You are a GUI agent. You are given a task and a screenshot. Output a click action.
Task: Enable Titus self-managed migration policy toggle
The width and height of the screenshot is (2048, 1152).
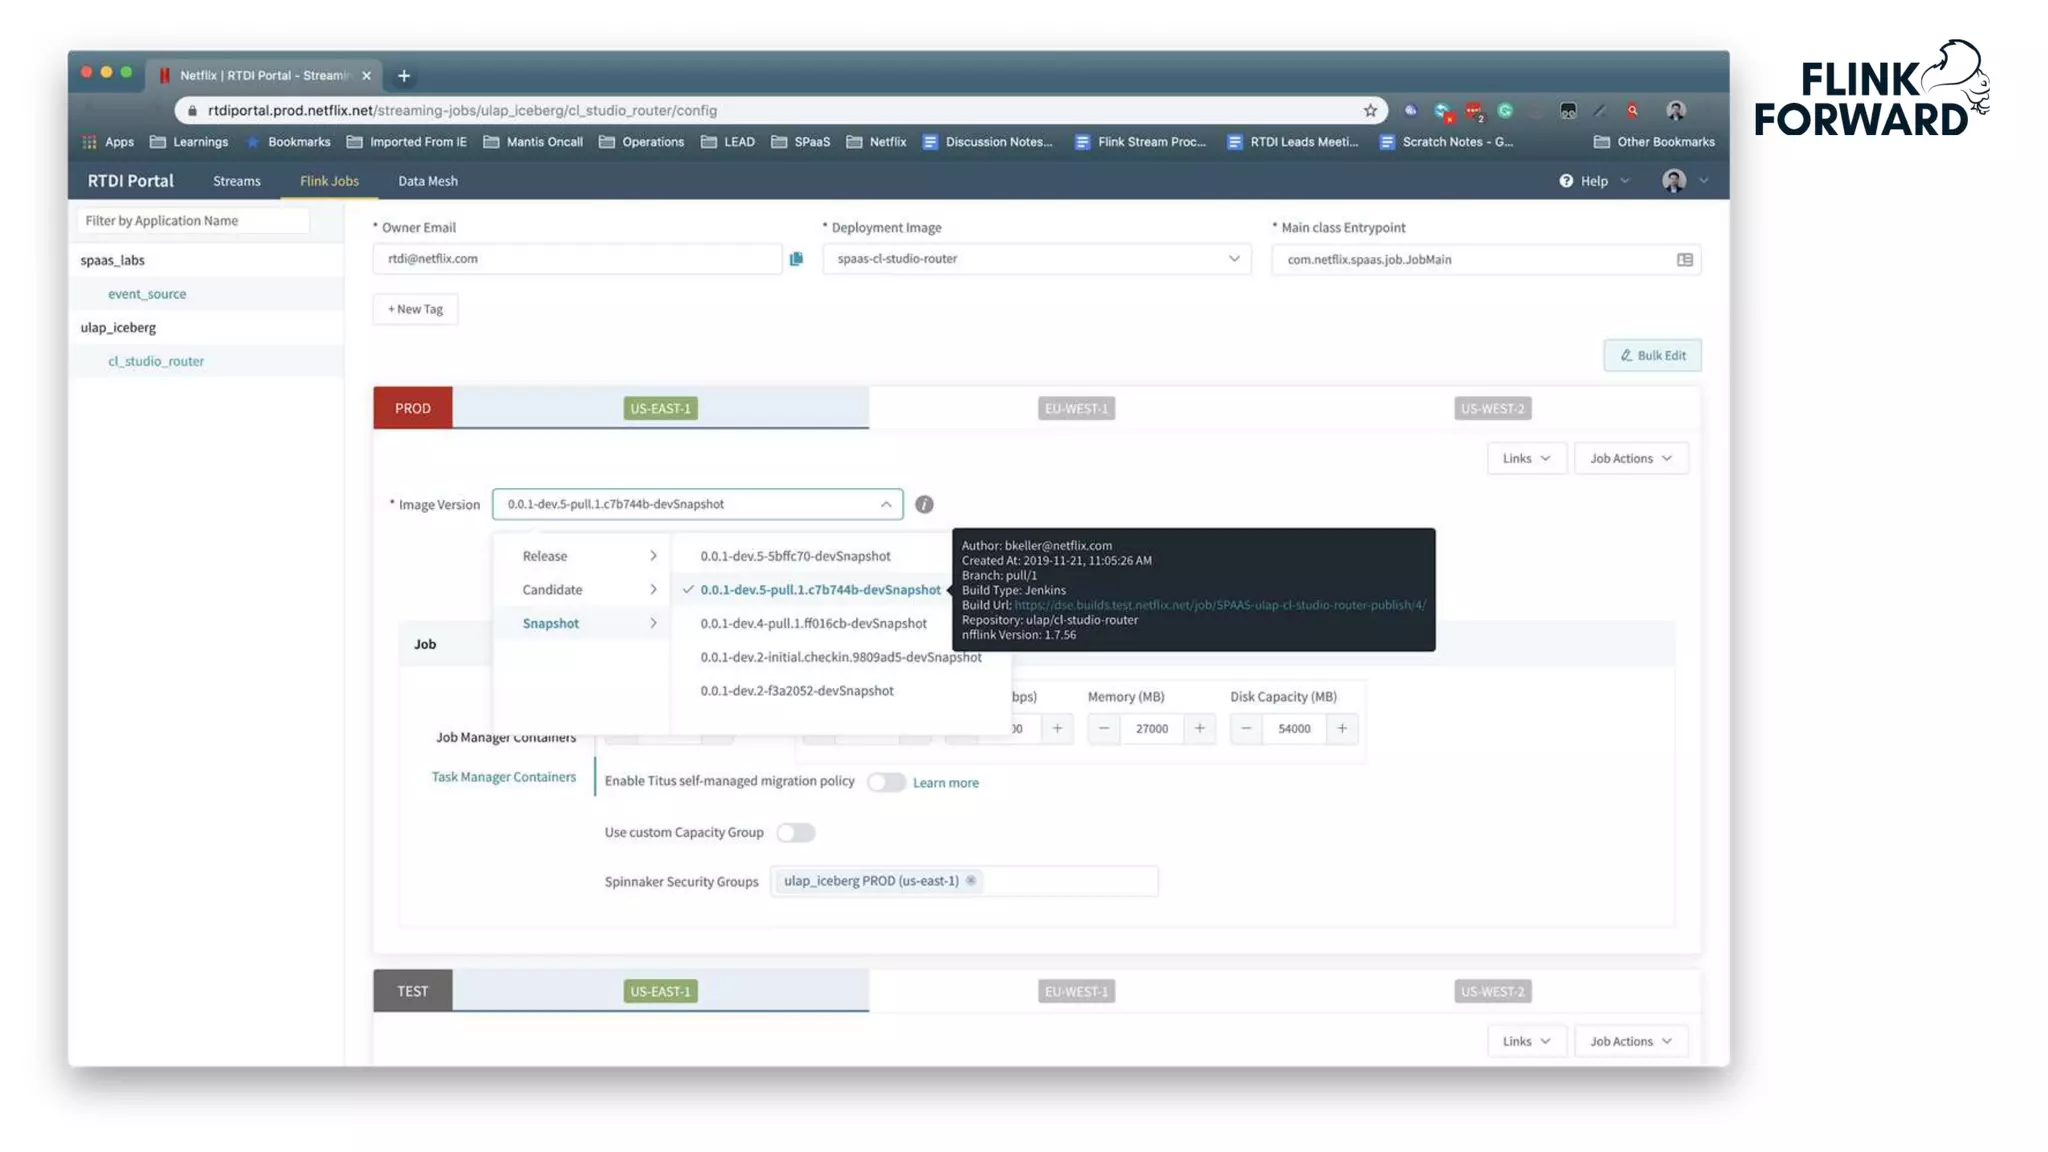tap(886, 782)
